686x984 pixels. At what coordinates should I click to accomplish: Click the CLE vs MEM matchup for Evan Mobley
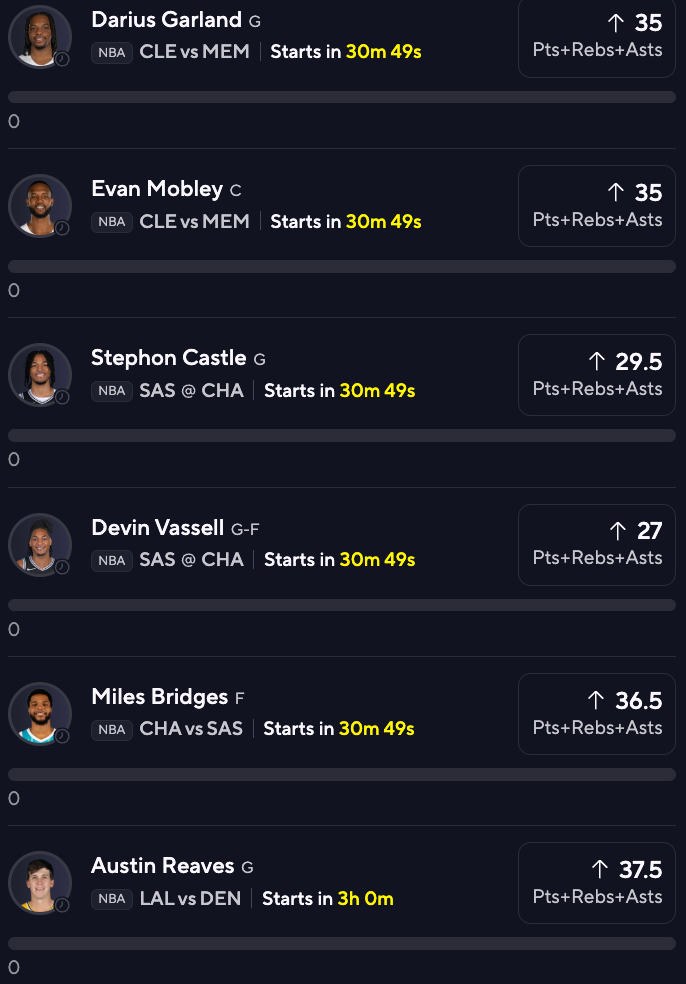point(195,222)
